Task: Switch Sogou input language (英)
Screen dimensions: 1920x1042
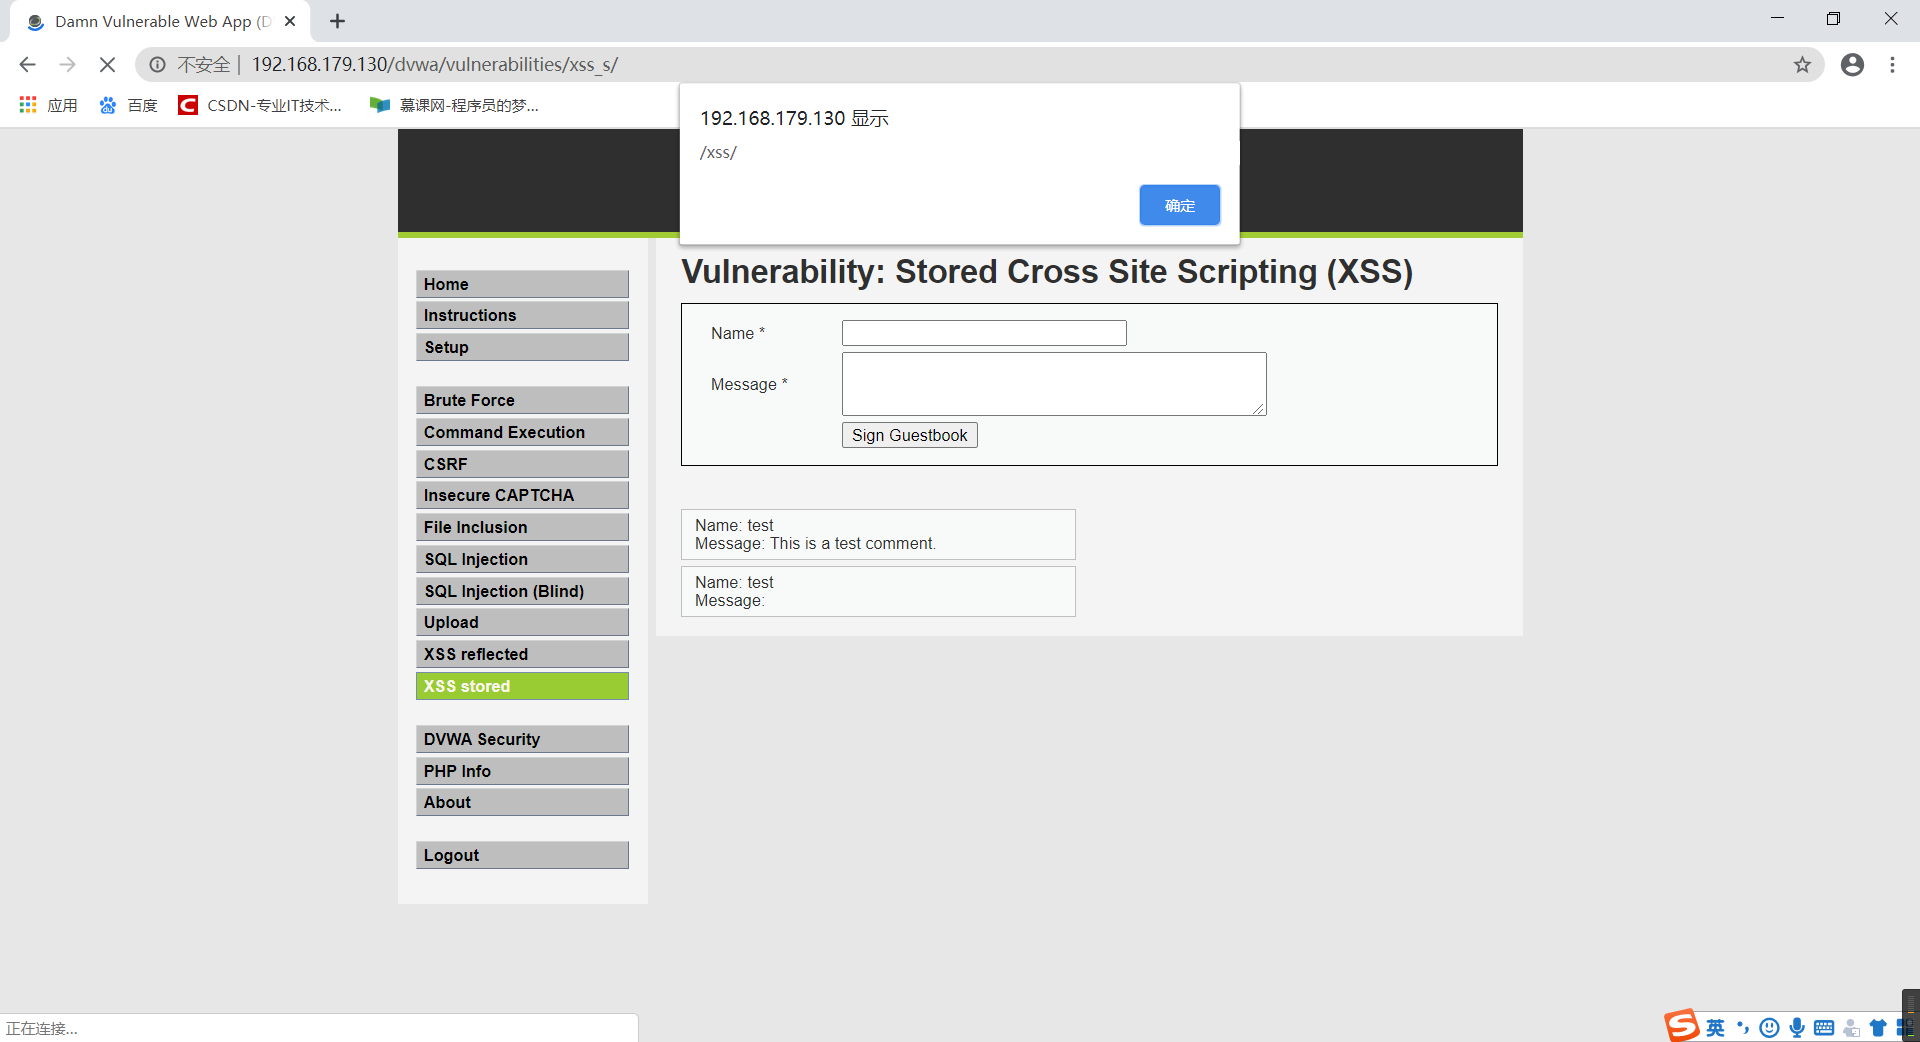Action: pos(1715,1028)
